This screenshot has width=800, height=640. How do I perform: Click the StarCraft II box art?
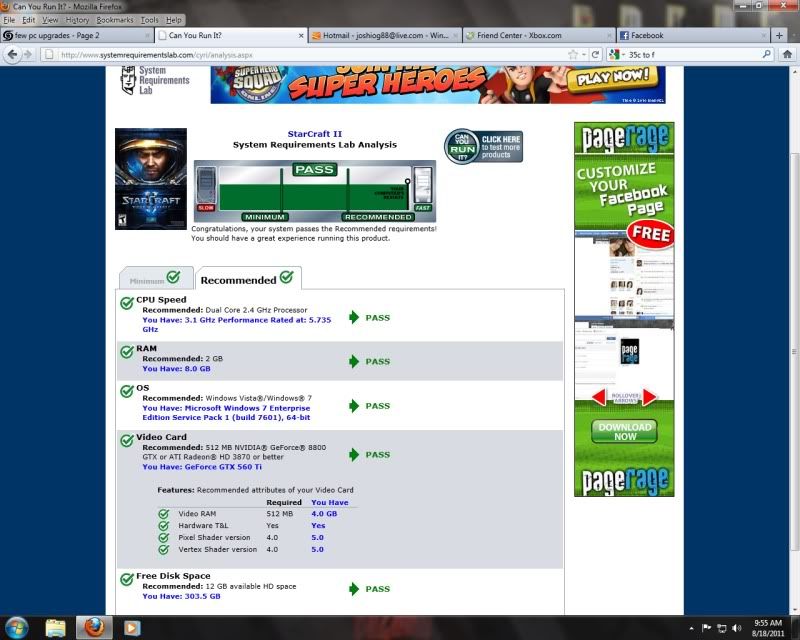click(x=151, y=179)
